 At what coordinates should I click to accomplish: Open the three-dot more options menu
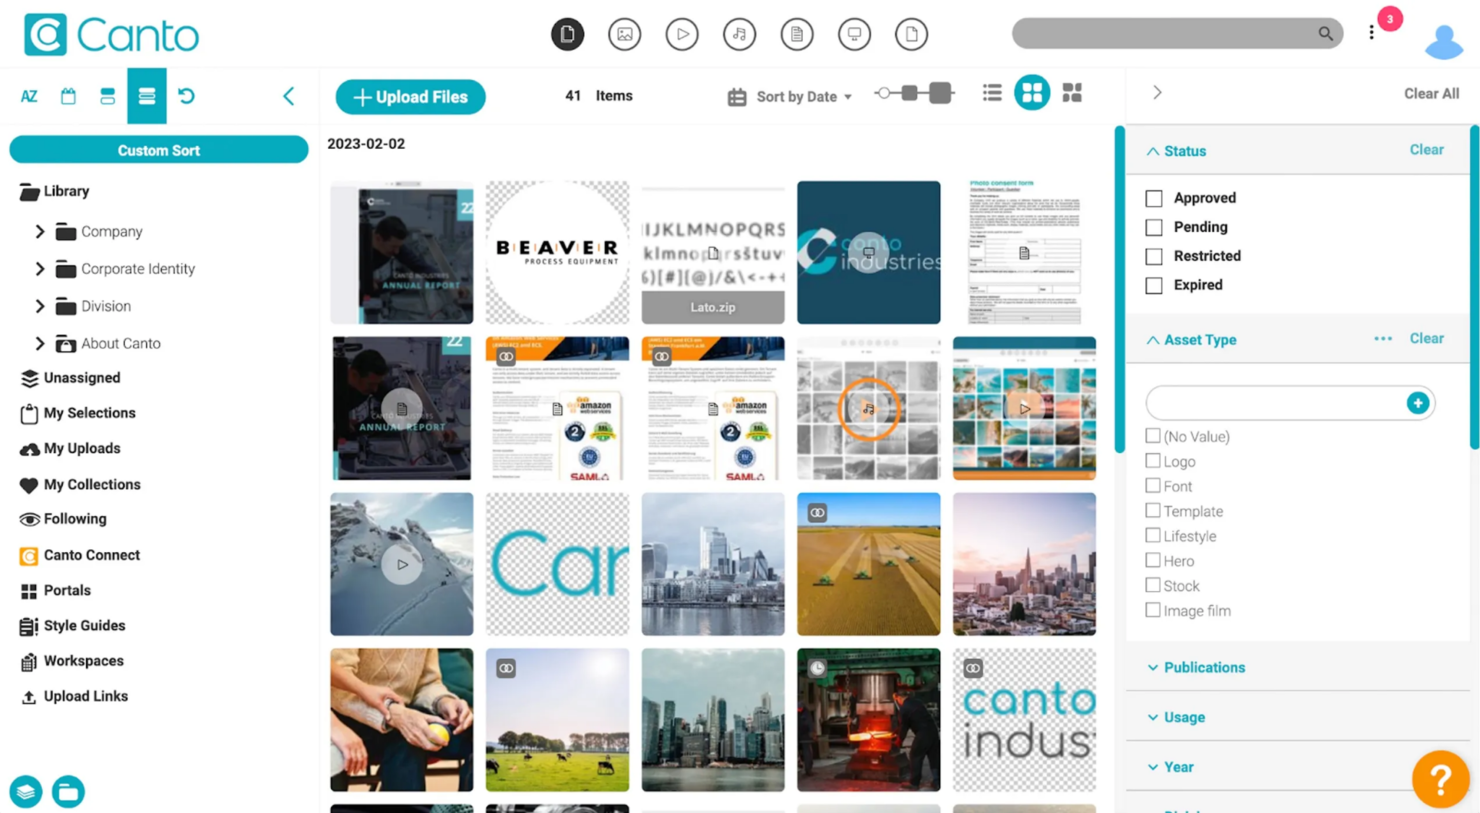point(1371,33)
